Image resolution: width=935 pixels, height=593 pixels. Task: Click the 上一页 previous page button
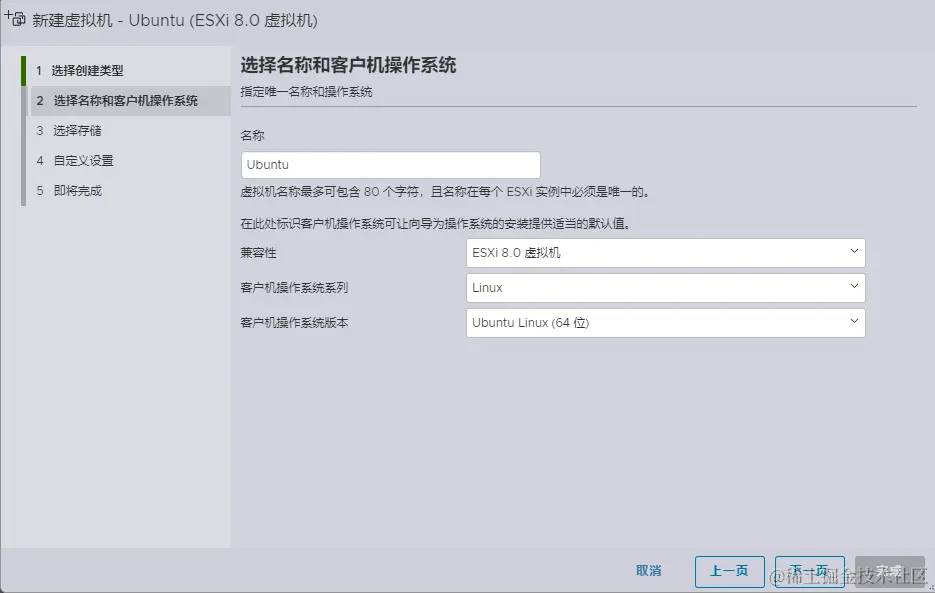point(729,571)
